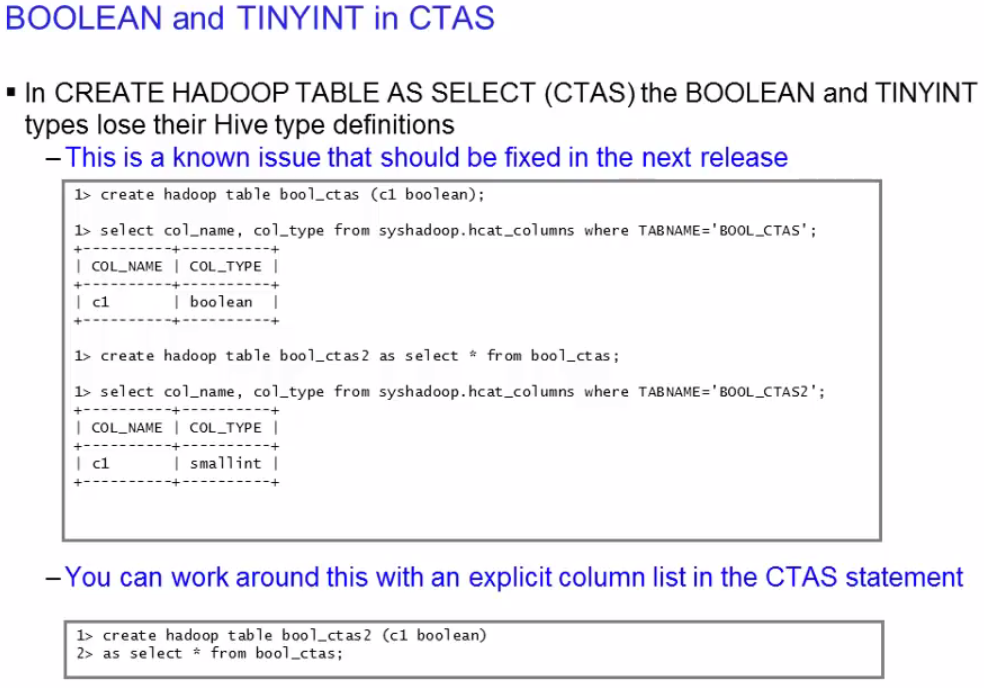The width and height of the screenshot is (984, 688).
Task: Click the COL_NAME header above the smallint row
Action: coord(127,428)
